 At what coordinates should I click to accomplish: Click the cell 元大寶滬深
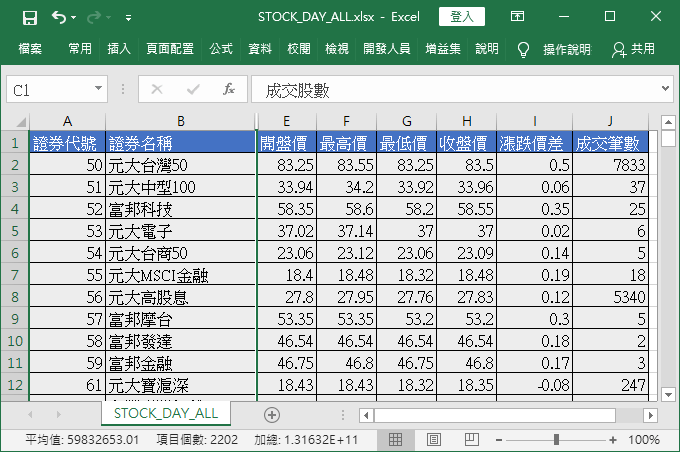(x=181, y=385)
